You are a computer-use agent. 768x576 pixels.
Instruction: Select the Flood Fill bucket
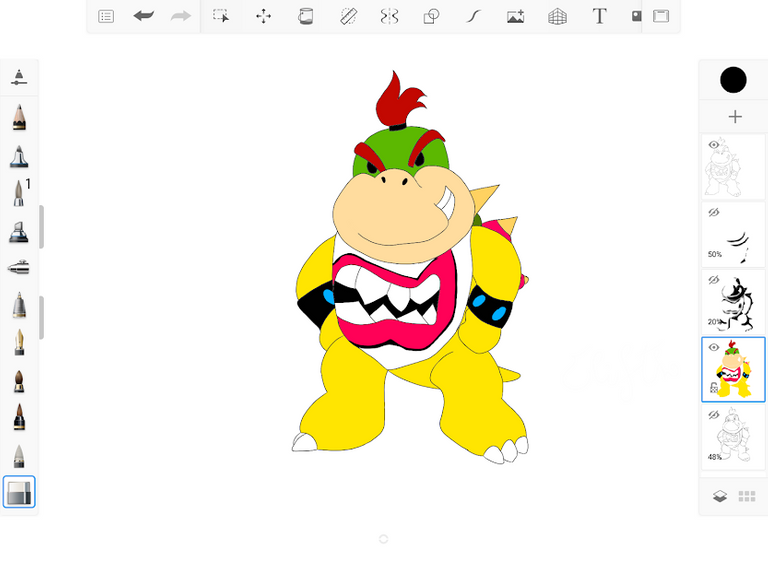(306, 16)
